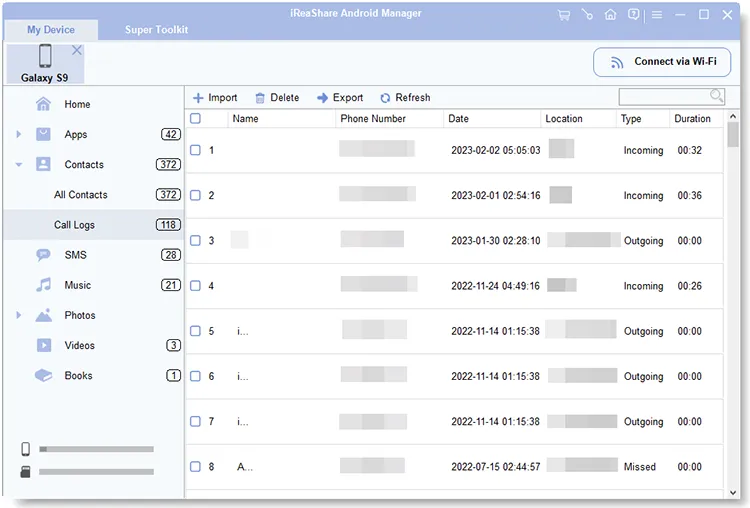Click the Photos mountain icon in sidebar
The height and width of the screenshot is (508, 750).
[44, 315]
